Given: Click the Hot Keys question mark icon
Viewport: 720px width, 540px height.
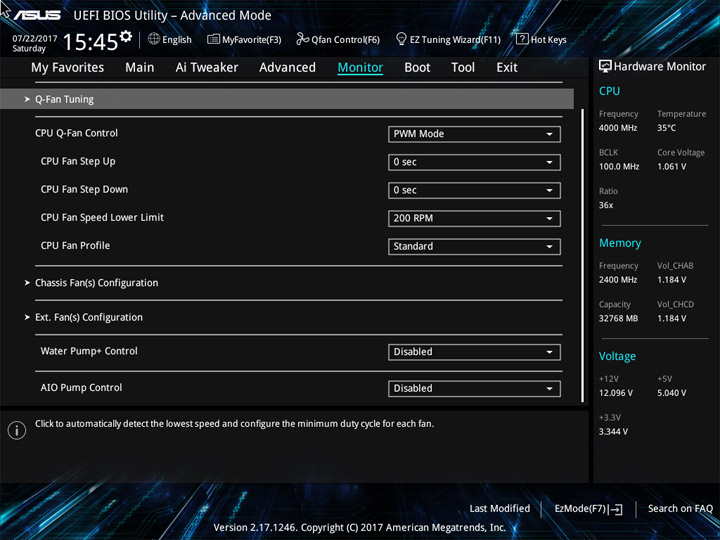Looking at the screenshot, I should click(x=522, y=39).
